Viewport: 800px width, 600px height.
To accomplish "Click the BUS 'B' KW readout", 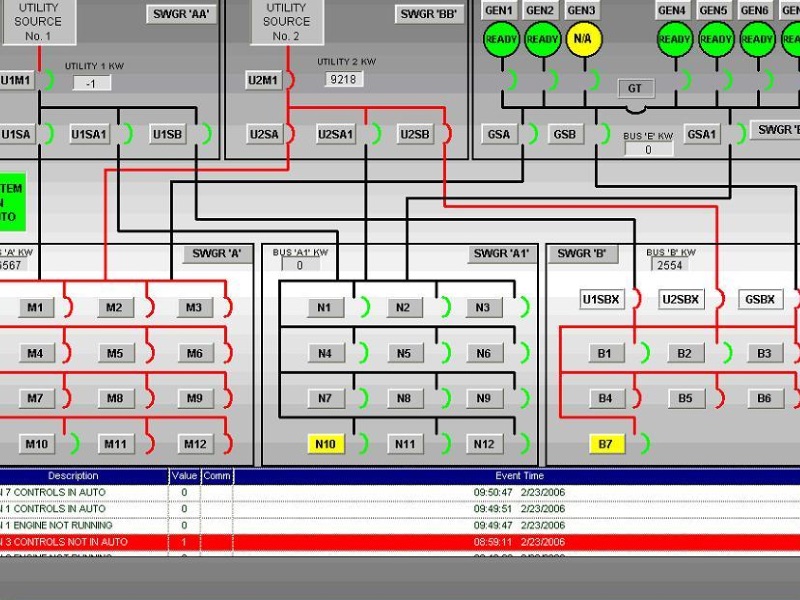I will point(670,265).
